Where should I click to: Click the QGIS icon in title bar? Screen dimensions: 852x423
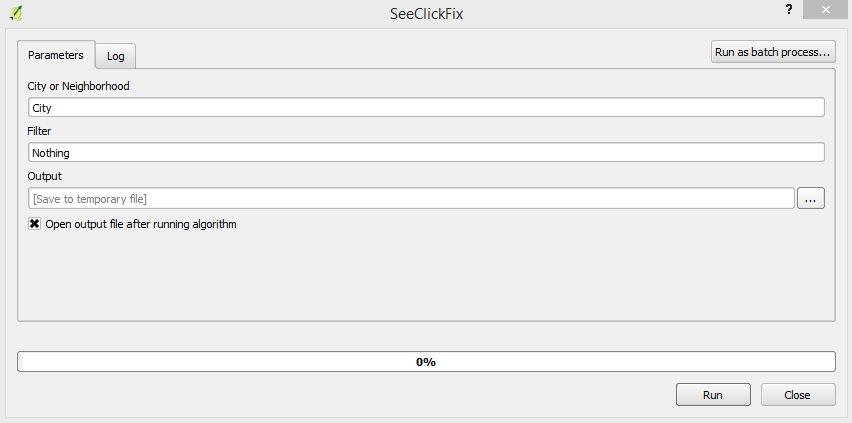tap(15, 14)
